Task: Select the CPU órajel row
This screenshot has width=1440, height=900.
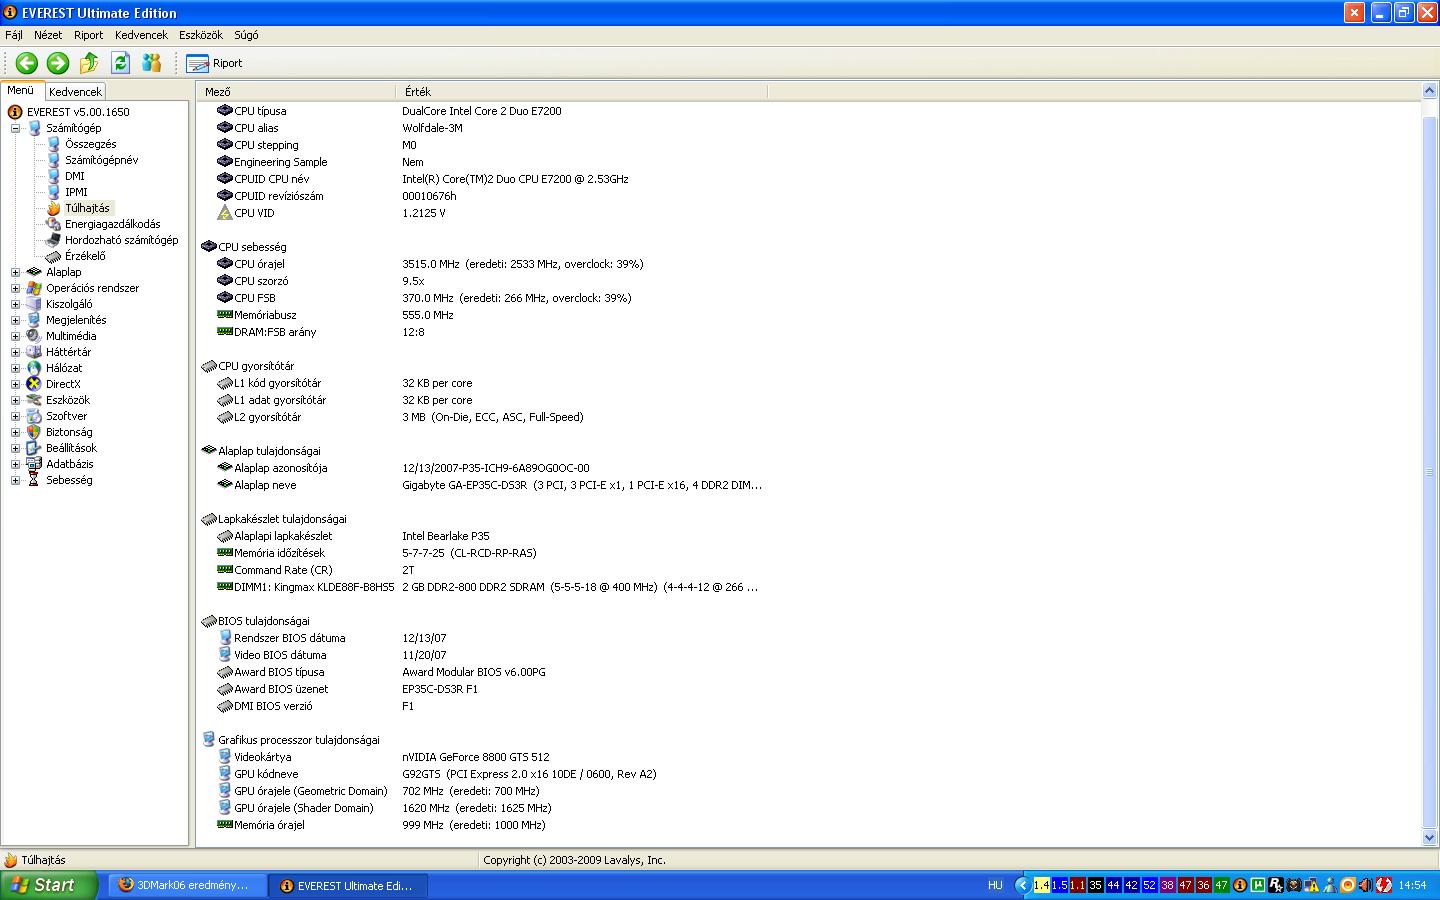Action: (x=482, y=264)
